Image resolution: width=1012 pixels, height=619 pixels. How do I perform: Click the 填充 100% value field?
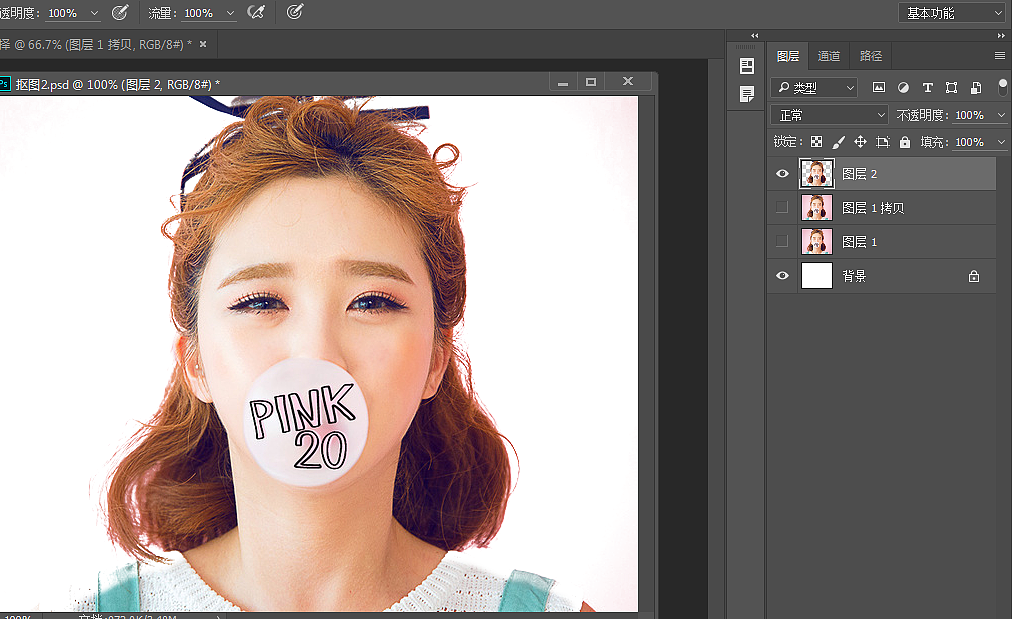[969, 142]
